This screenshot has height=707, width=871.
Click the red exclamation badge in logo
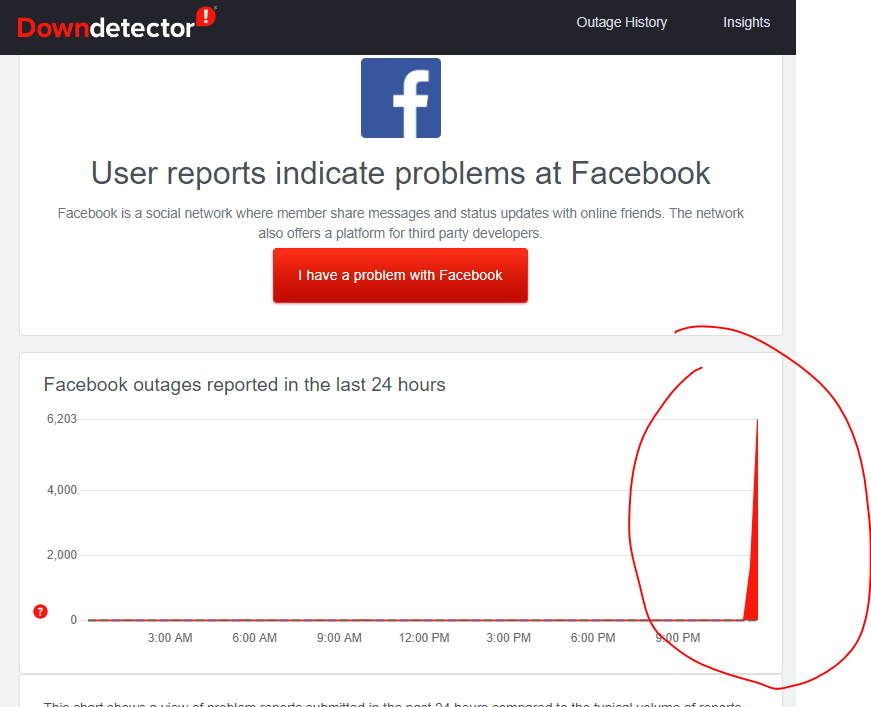click(x=206, y=16)
